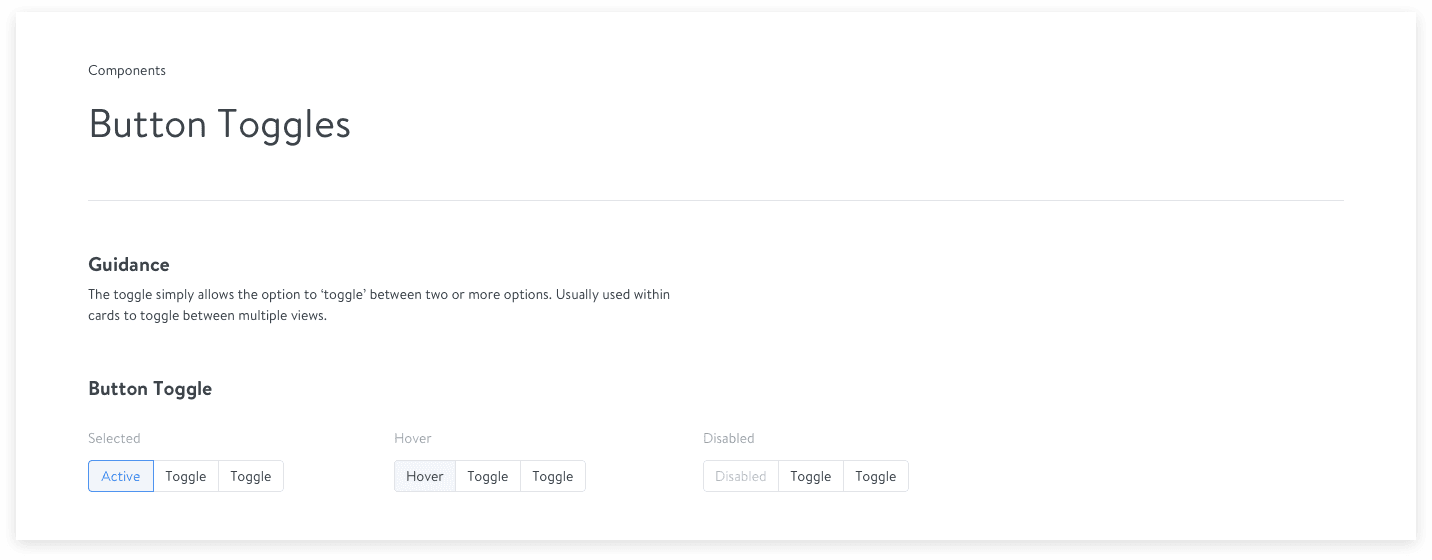Click the Guidance section heading
This screenshot has width=1432, height=560.
[129, 264]
